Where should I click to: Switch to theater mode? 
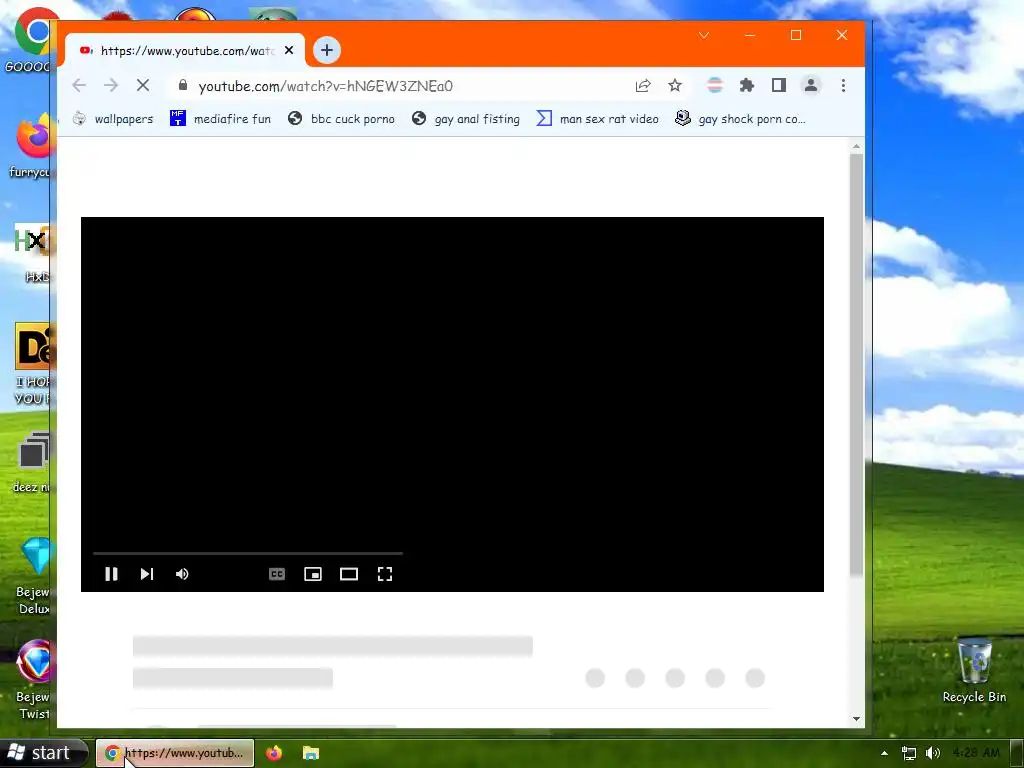pyautogui.click(x=349, y=574)
